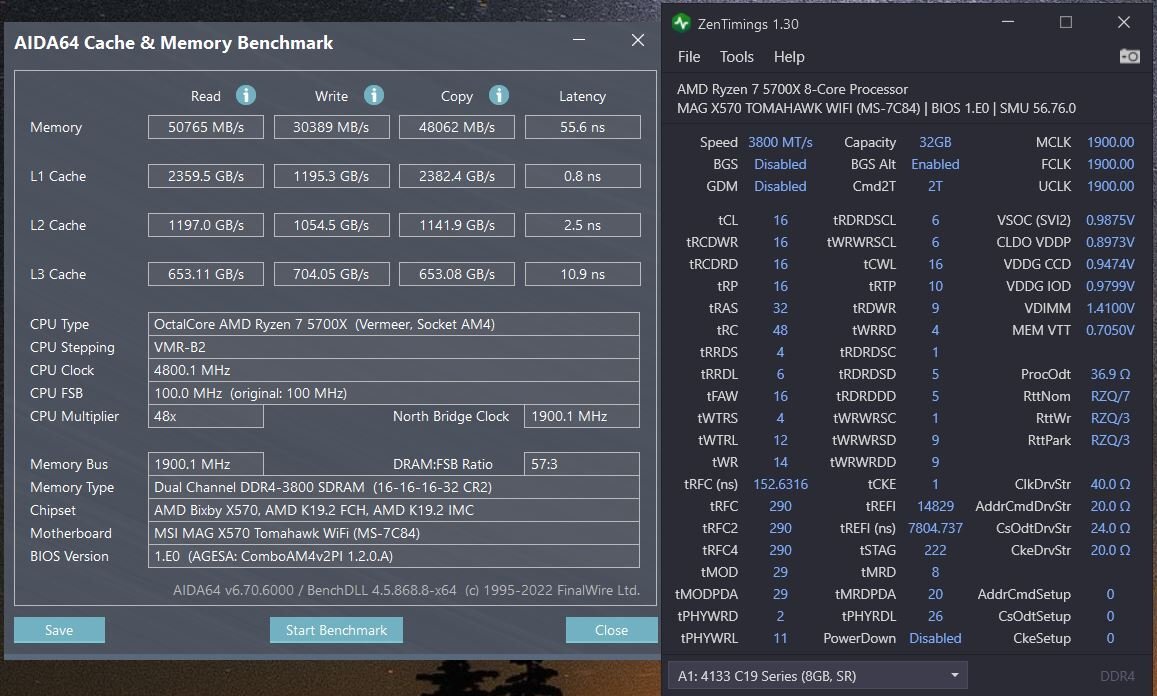Click the Motherboard field MSI MAG X570

[x=393, y=533]
